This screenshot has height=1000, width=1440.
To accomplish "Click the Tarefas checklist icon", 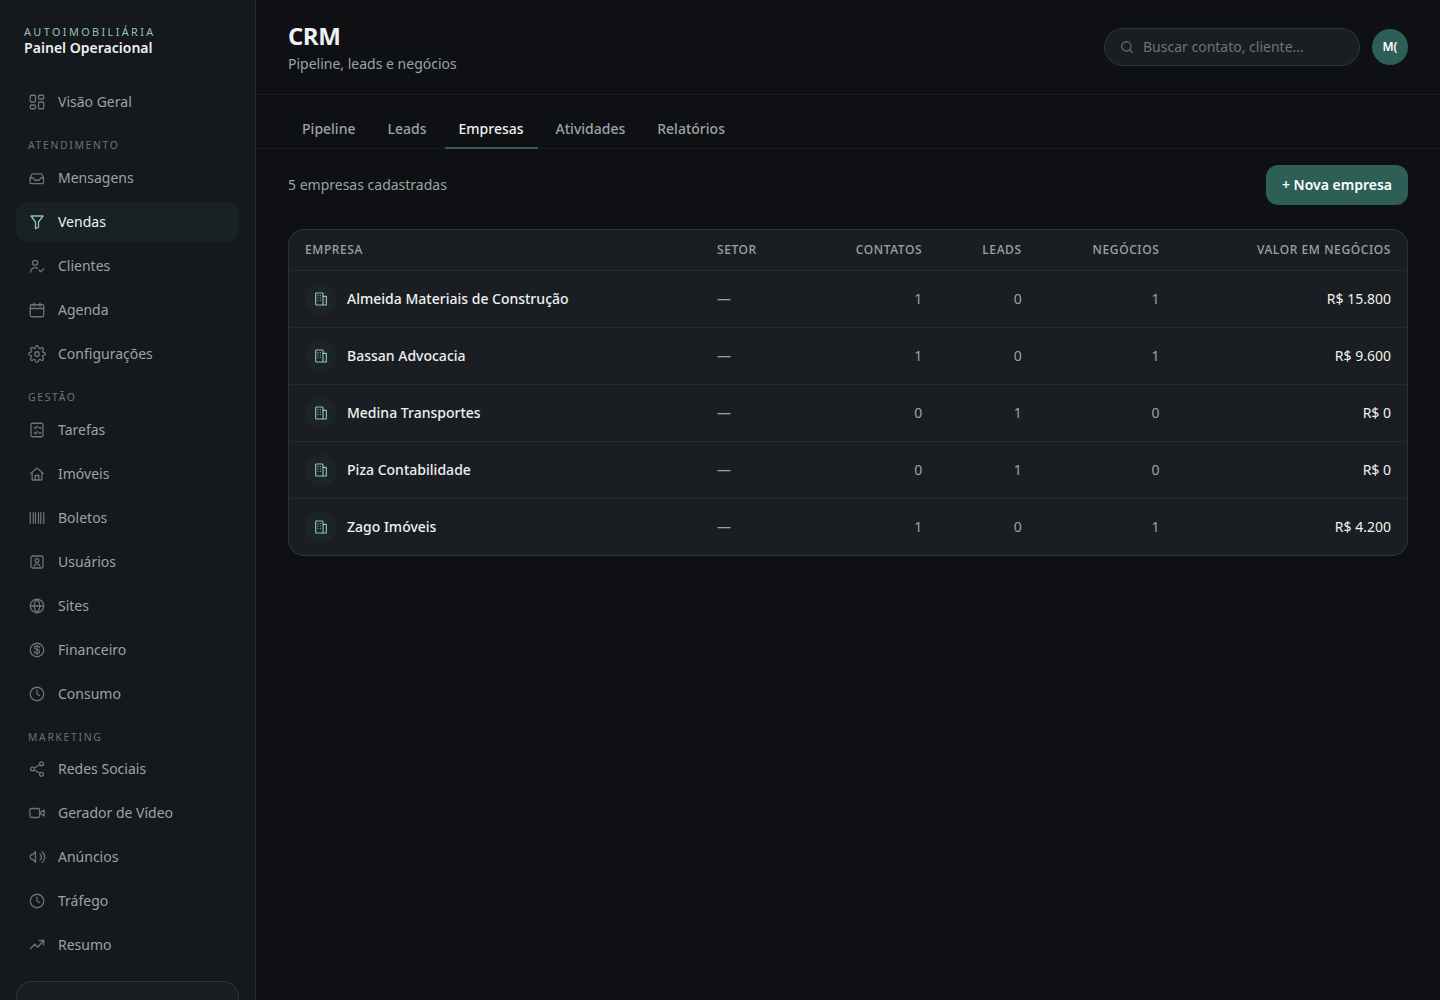I will (x=37, y=430).
